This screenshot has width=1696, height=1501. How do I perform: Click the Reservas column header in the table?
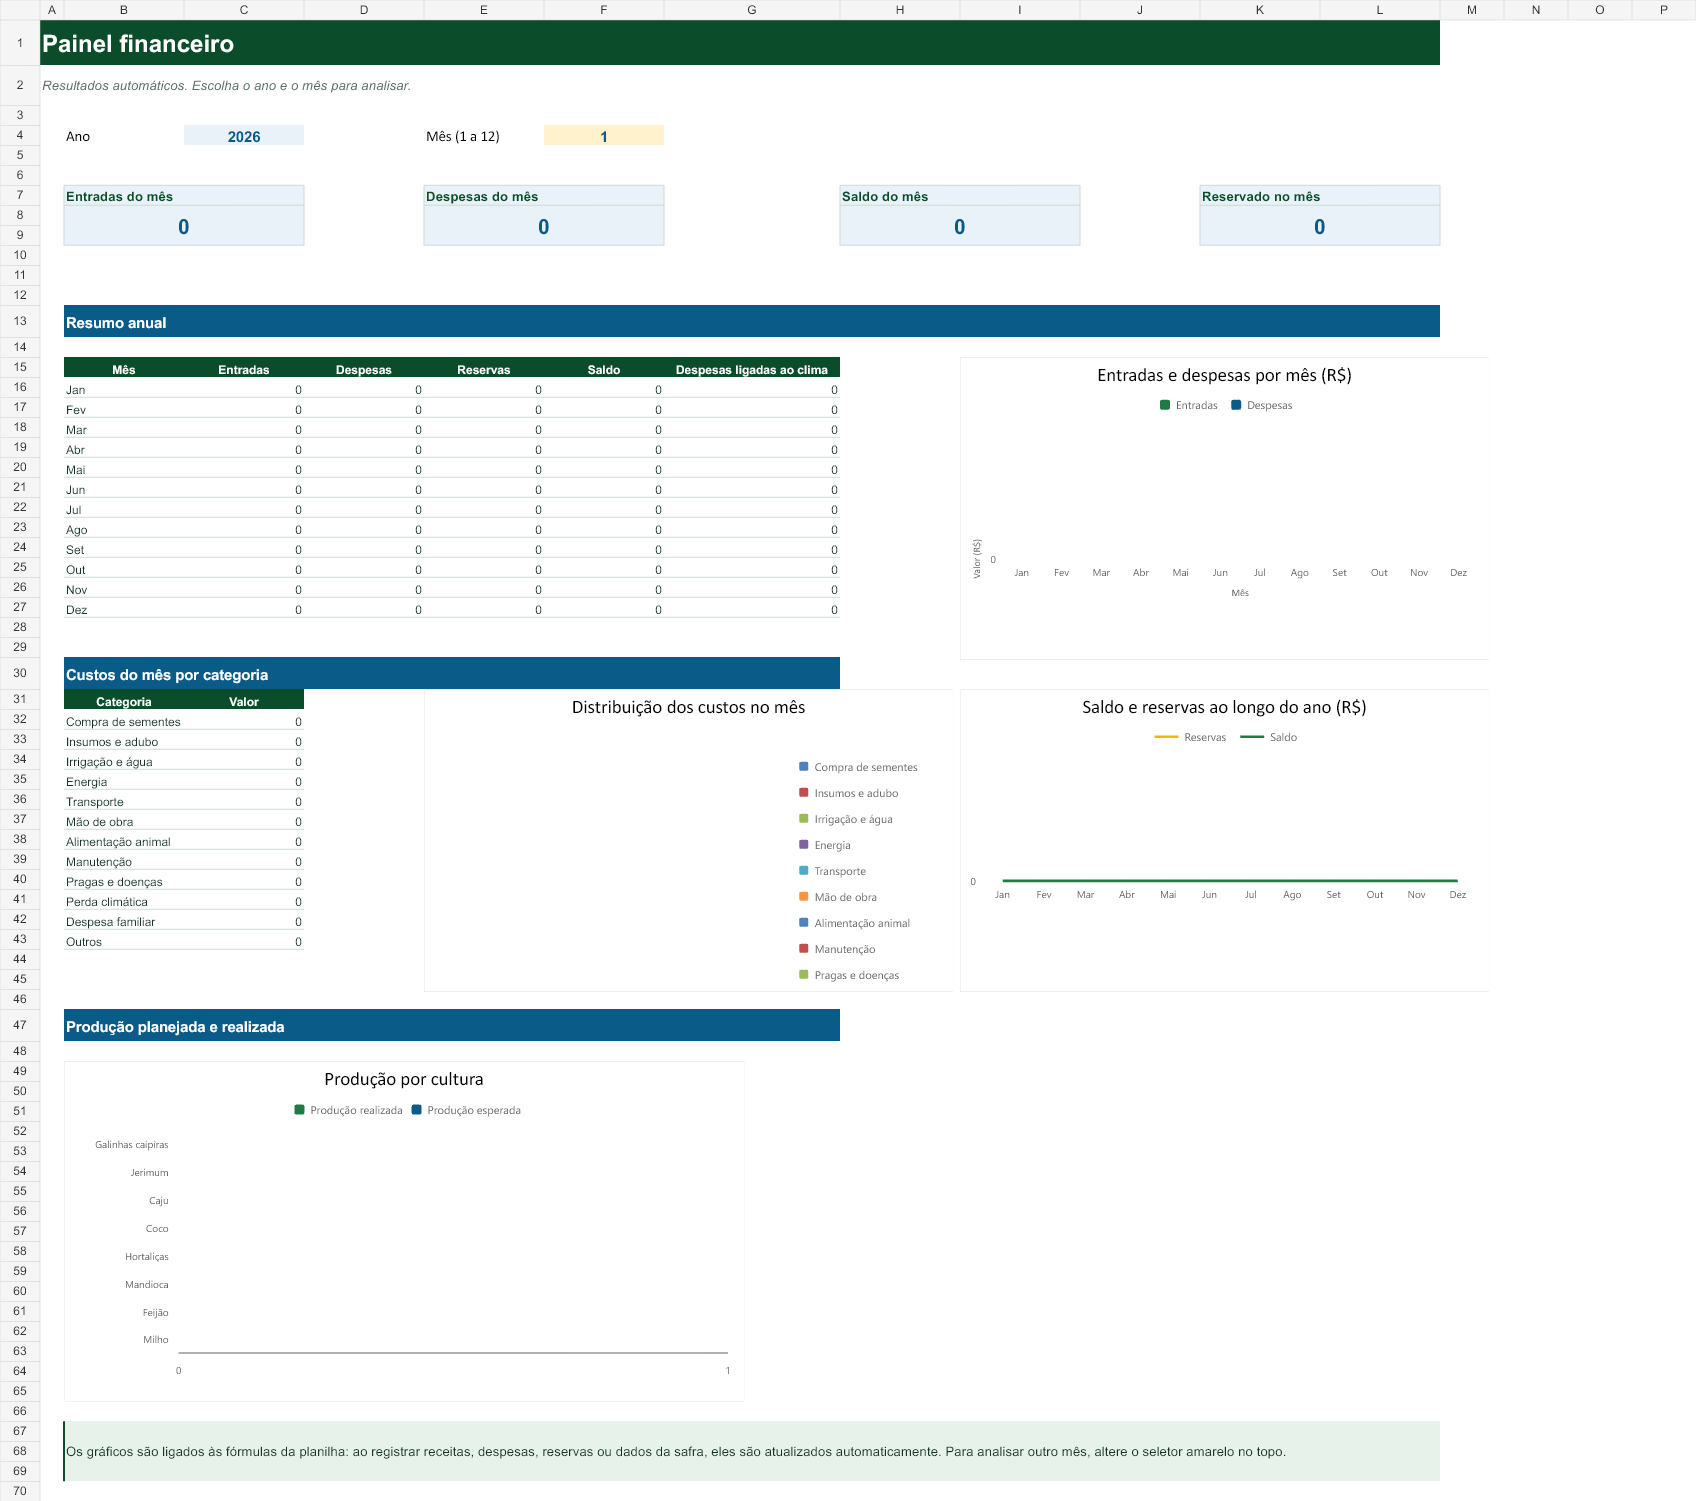pyautogui.click(x=484, y=369)
